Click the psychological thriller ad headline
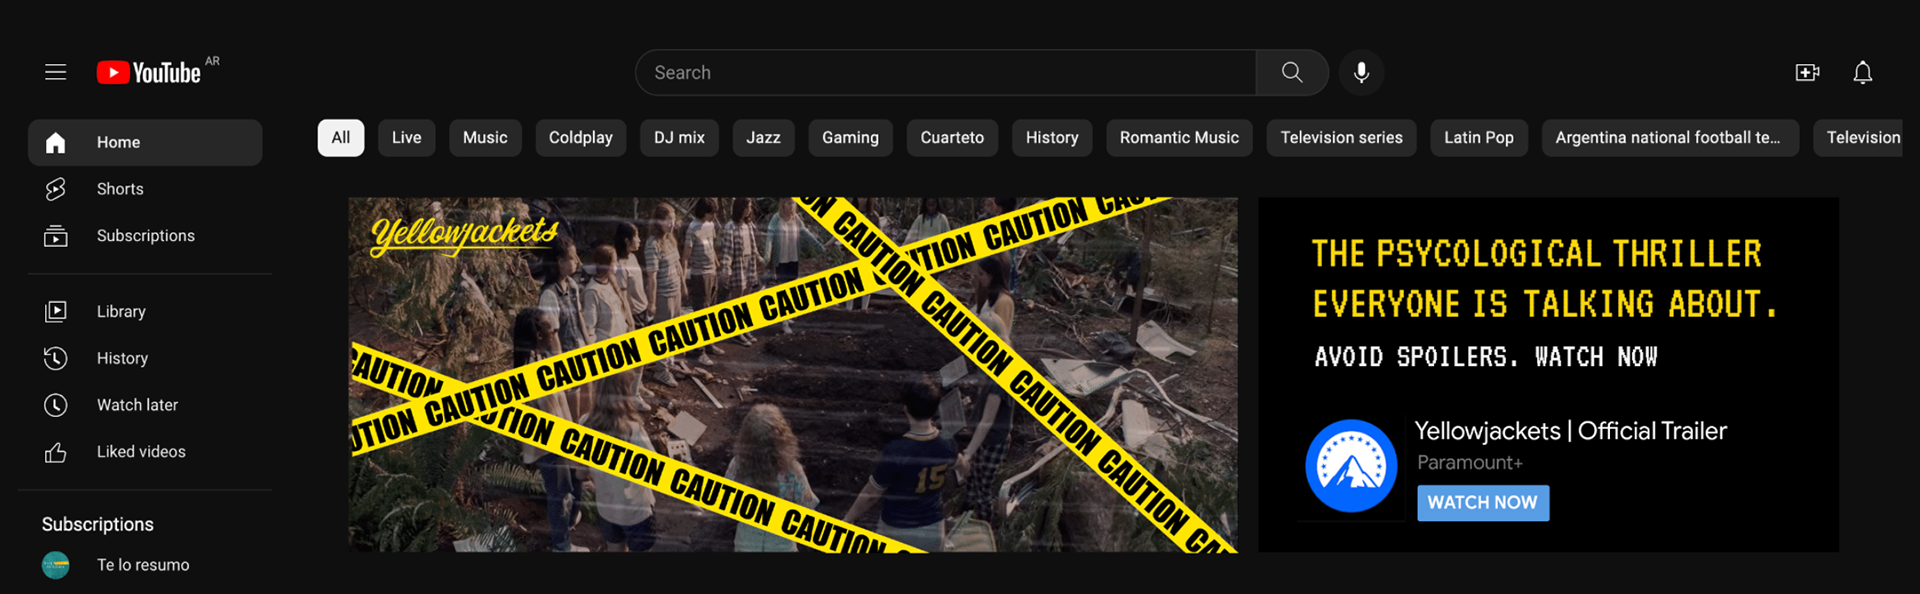 (x=1545, y=279)
